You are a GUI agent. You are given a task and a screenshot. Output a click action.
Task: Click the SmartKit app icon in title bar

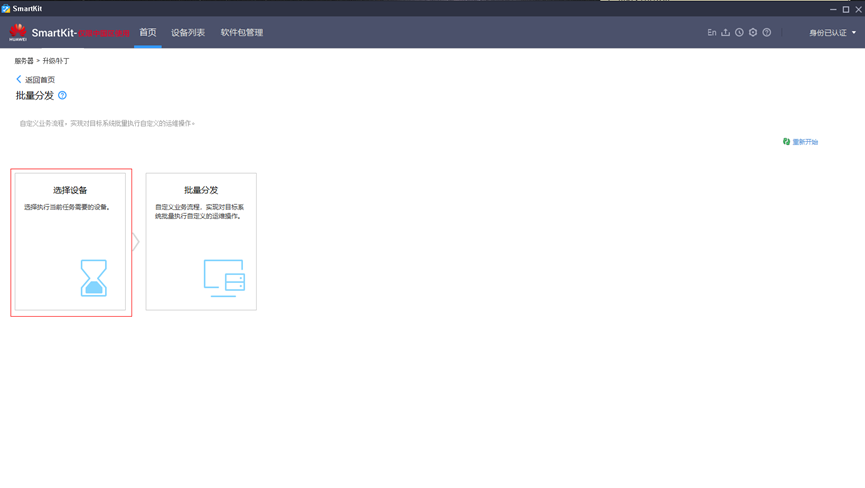[x=6, y=8]
